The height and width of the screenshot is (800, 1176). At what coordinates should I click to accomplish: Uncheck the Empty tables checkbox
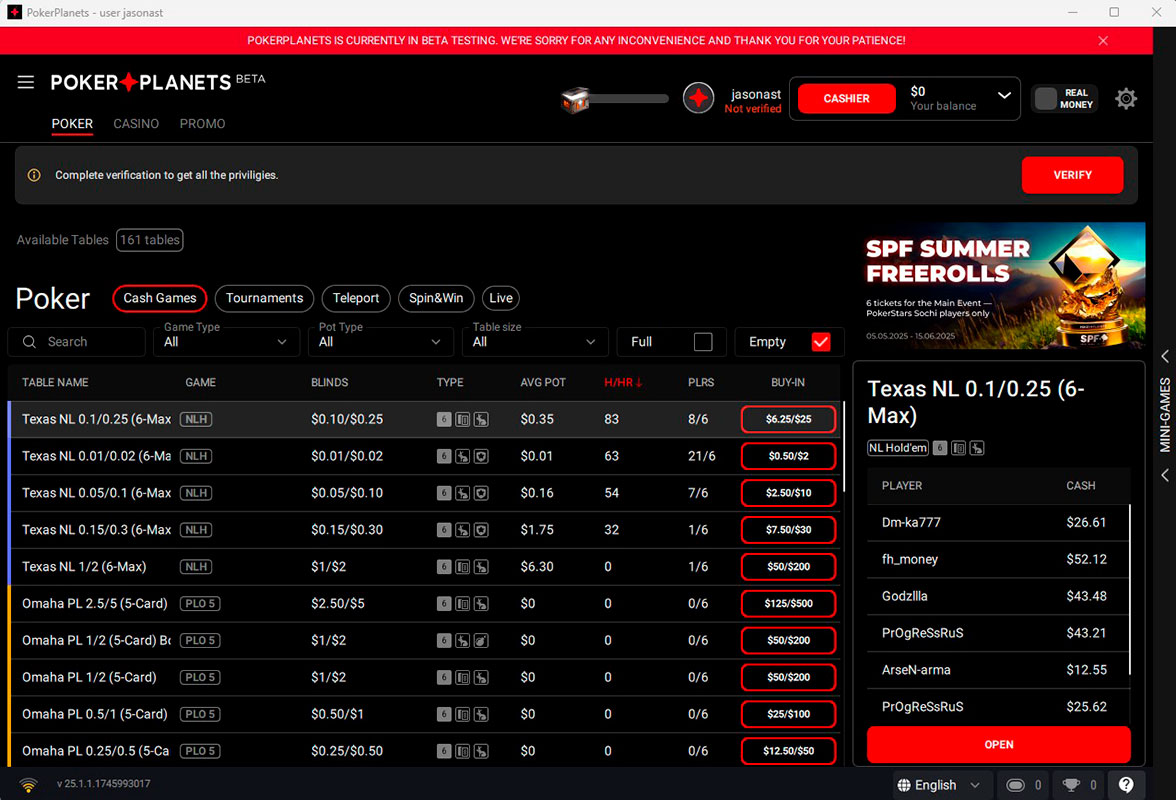[821, 342]
